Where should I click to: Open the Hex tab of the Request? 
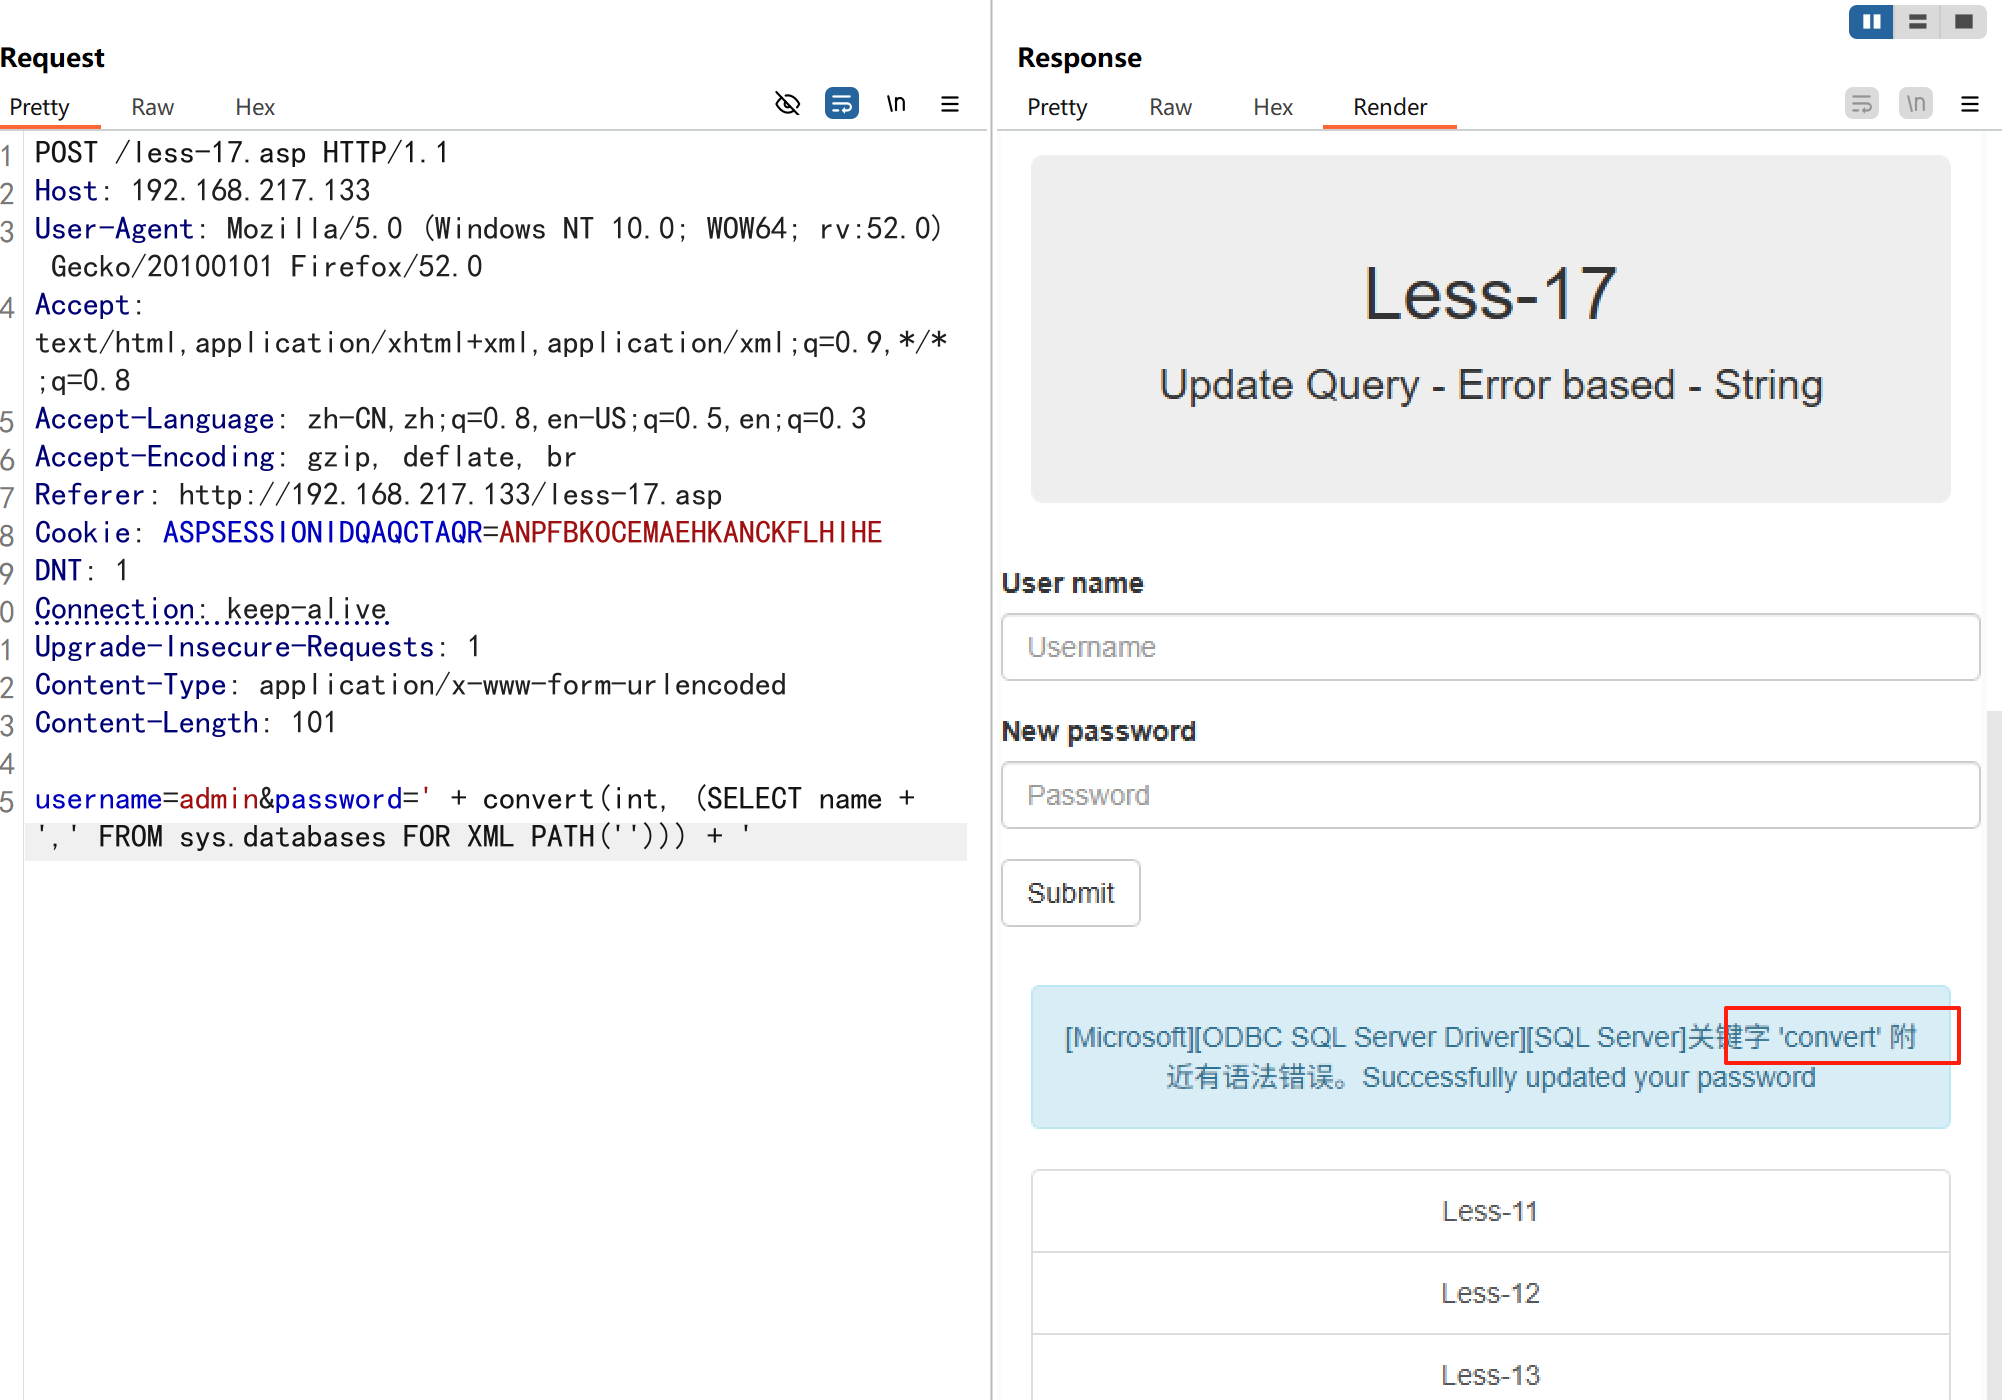254,107
